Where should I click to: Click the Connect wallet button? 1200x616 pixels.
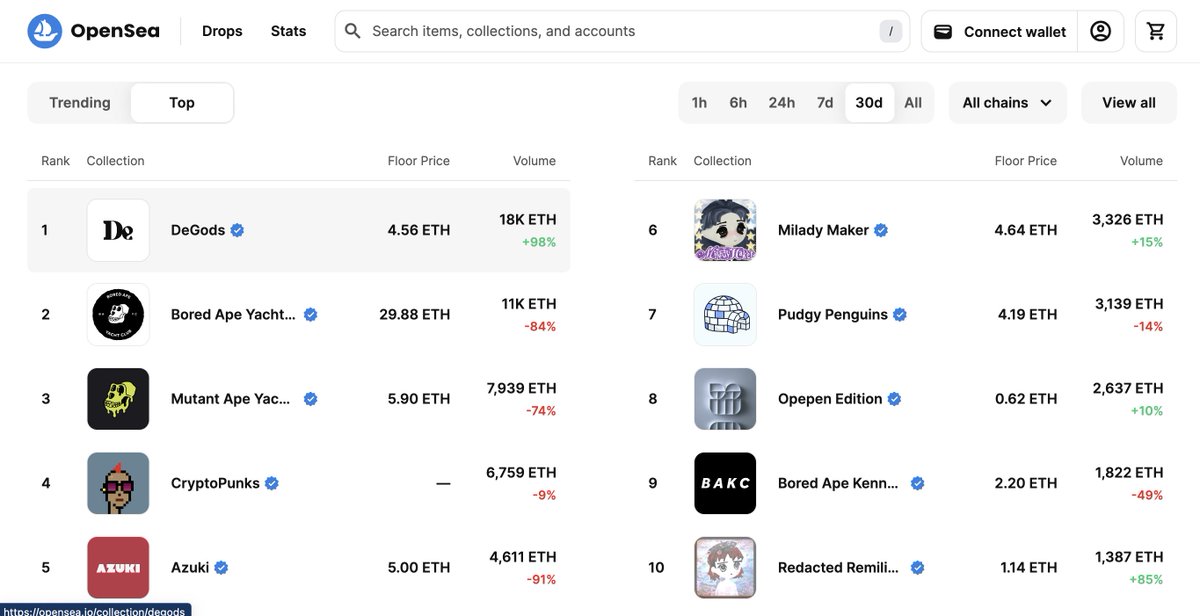[999, 31]
